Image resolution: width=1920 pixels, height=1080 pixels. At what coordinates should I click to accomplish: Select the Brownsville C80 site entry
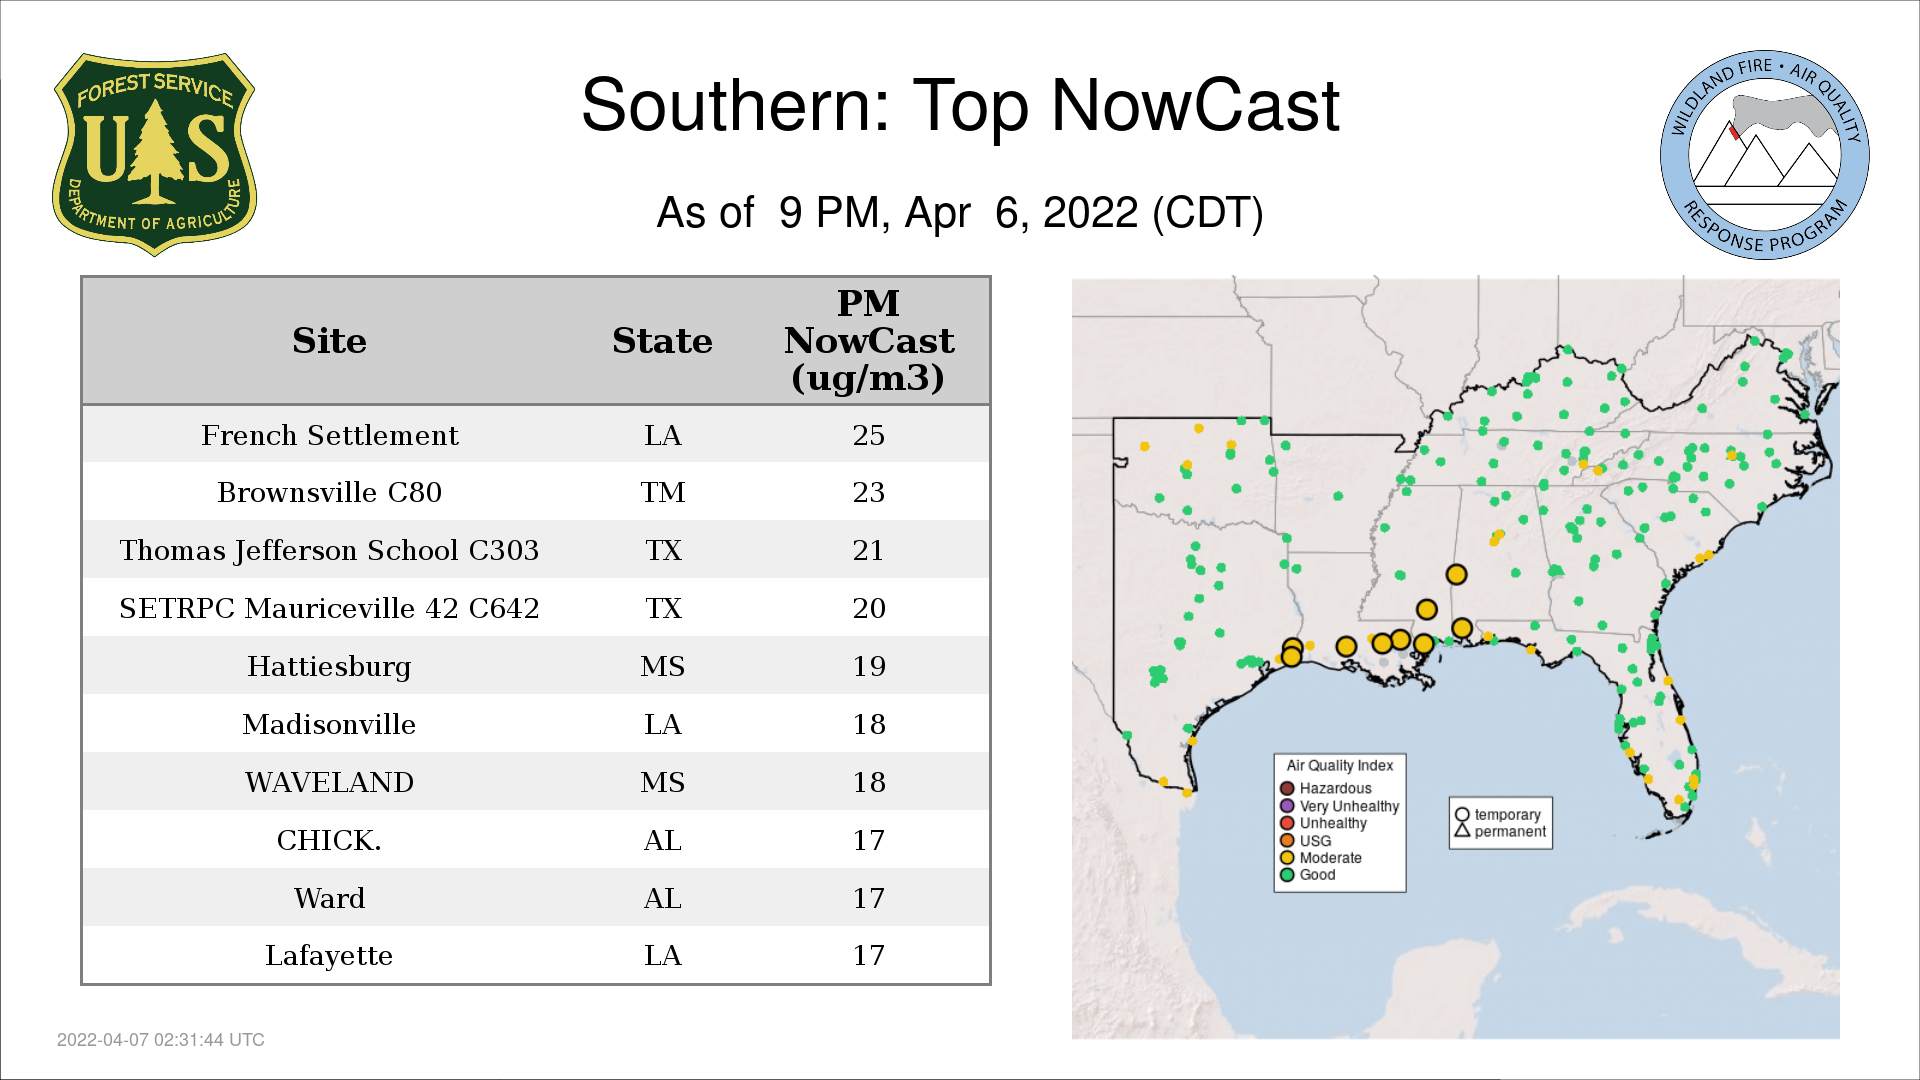[x=329, y=492]
